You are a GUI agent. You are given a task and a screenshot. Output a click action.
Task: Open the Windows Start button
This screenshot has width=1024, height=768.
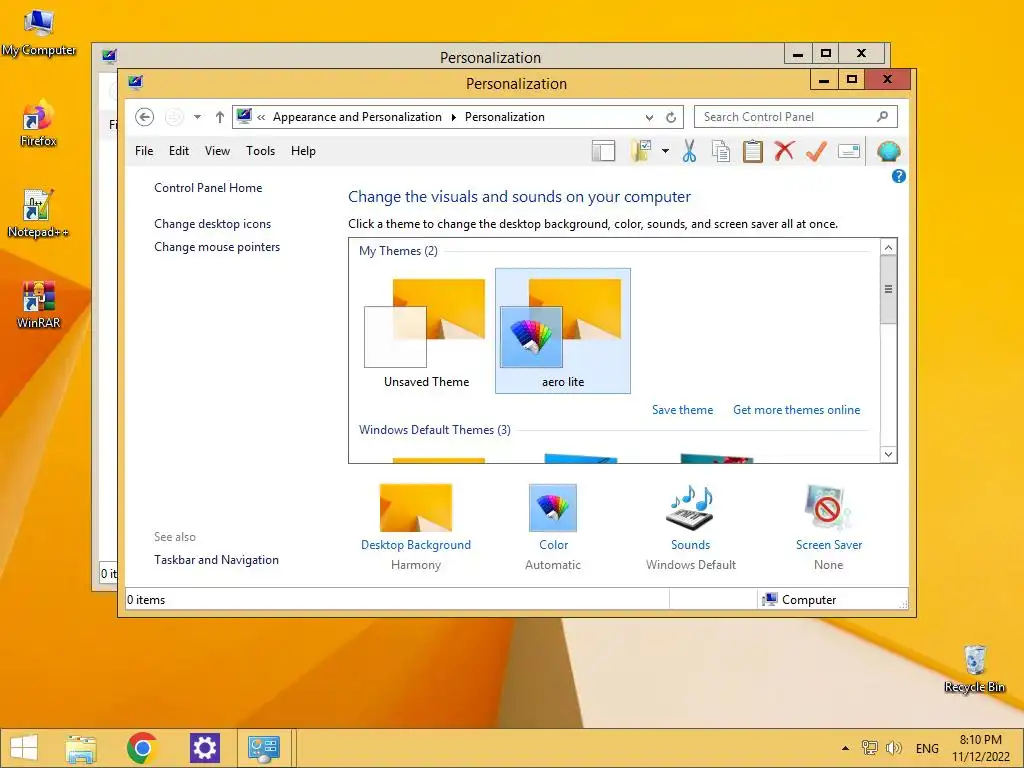point(24,748)
